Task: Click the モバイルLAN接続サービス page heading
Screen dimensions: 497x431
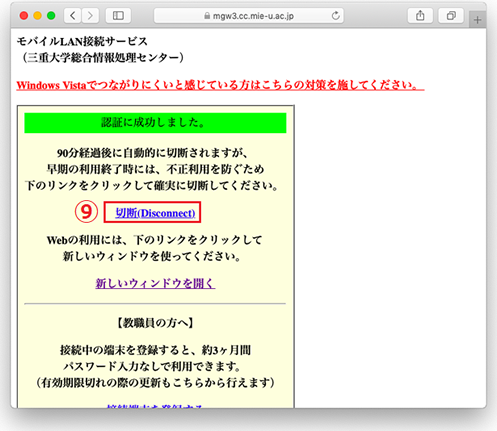Action: (x=82, y=41)
